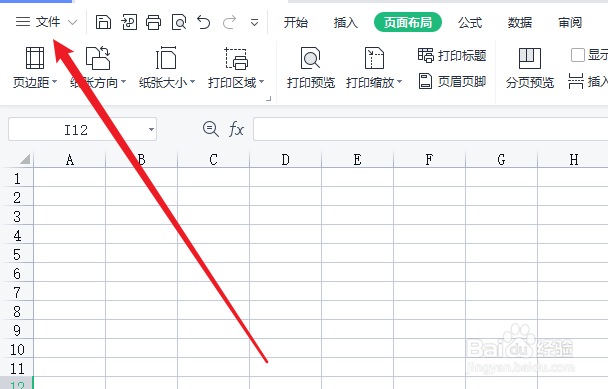
Task: Select row 2 header
Action: tap(17, 197)
